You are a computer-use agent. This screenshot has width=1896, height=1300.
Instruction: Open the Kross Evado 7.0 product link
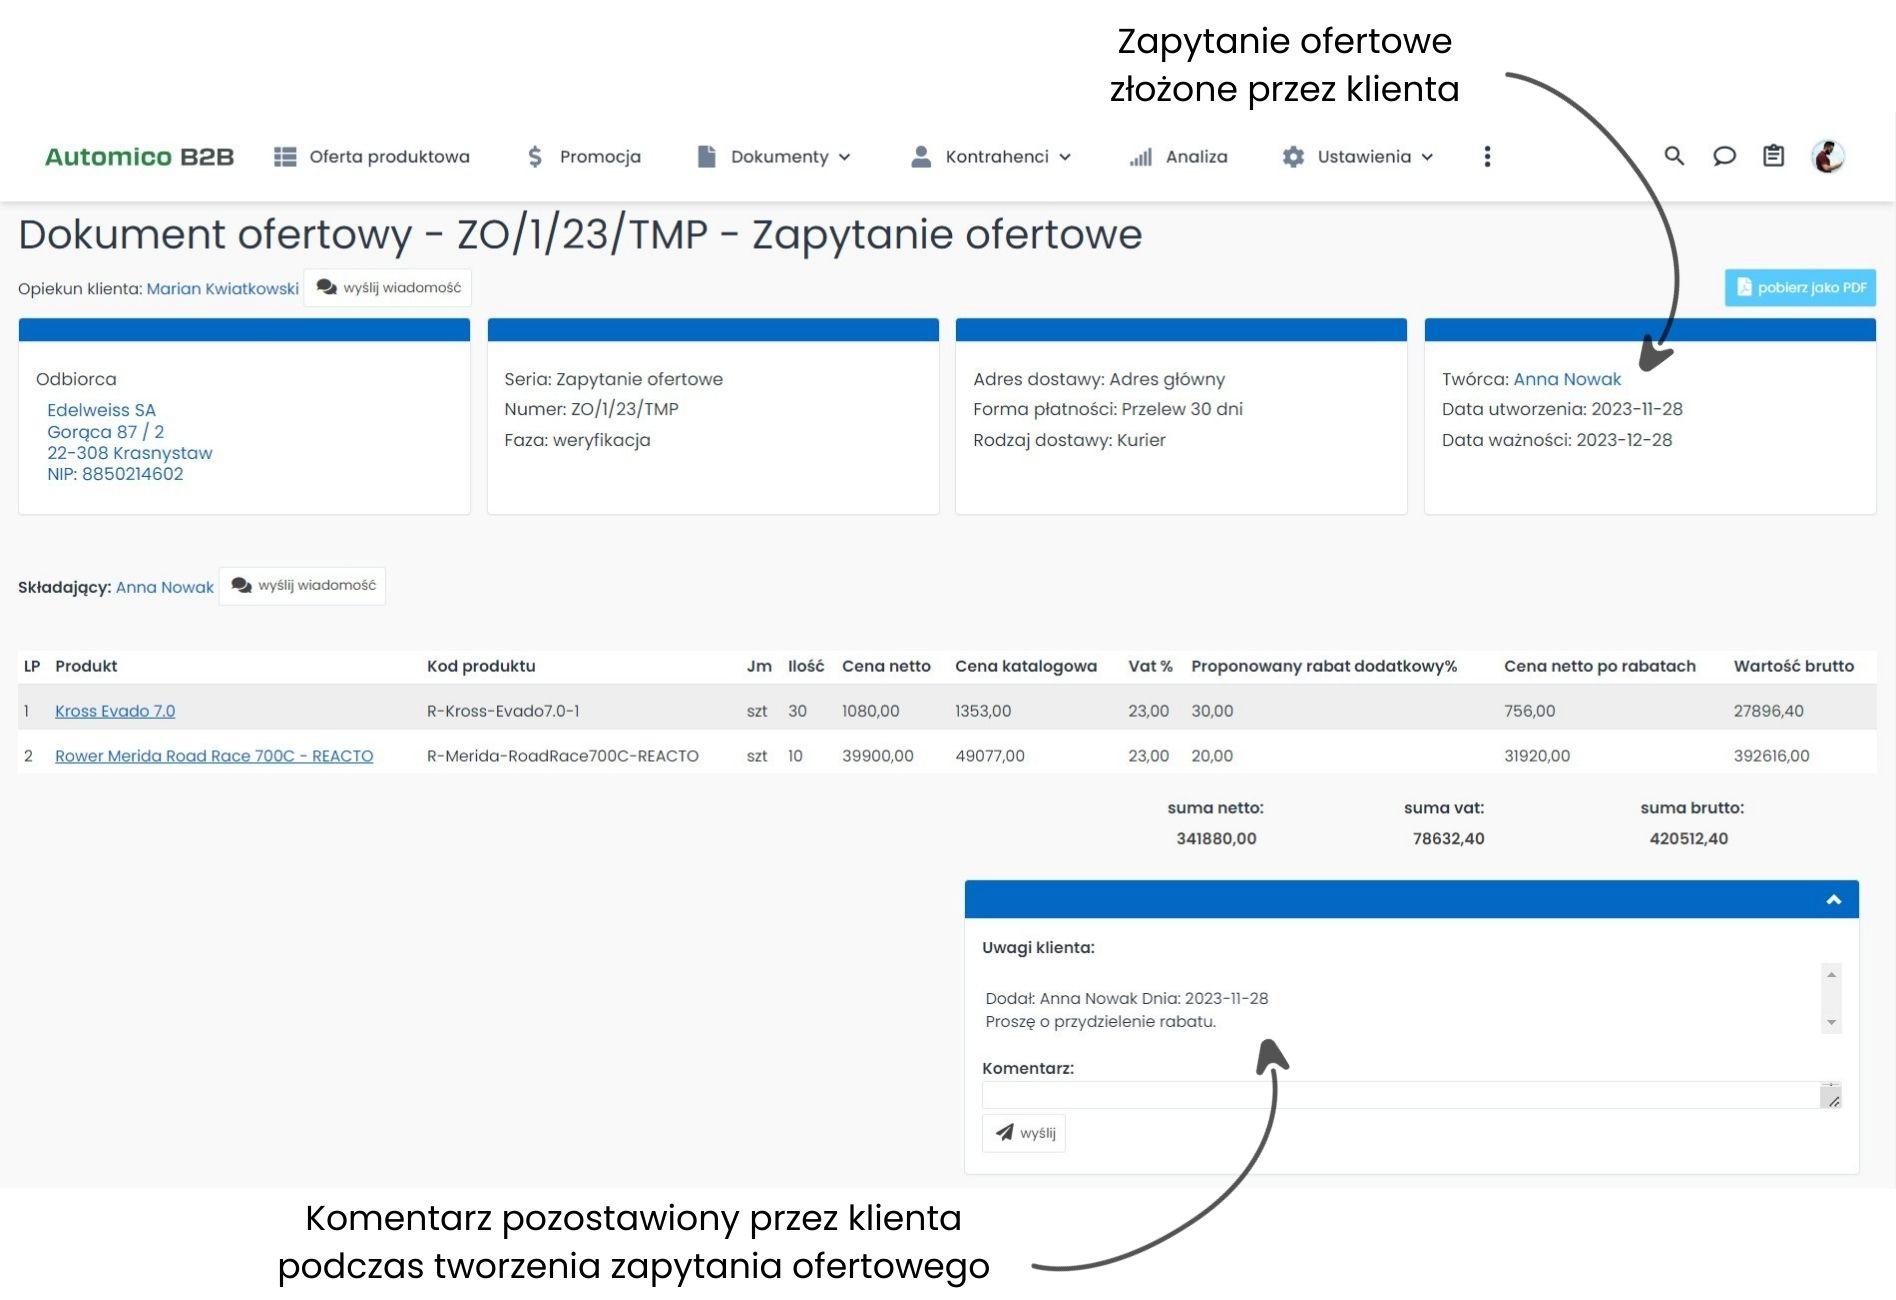115,711
